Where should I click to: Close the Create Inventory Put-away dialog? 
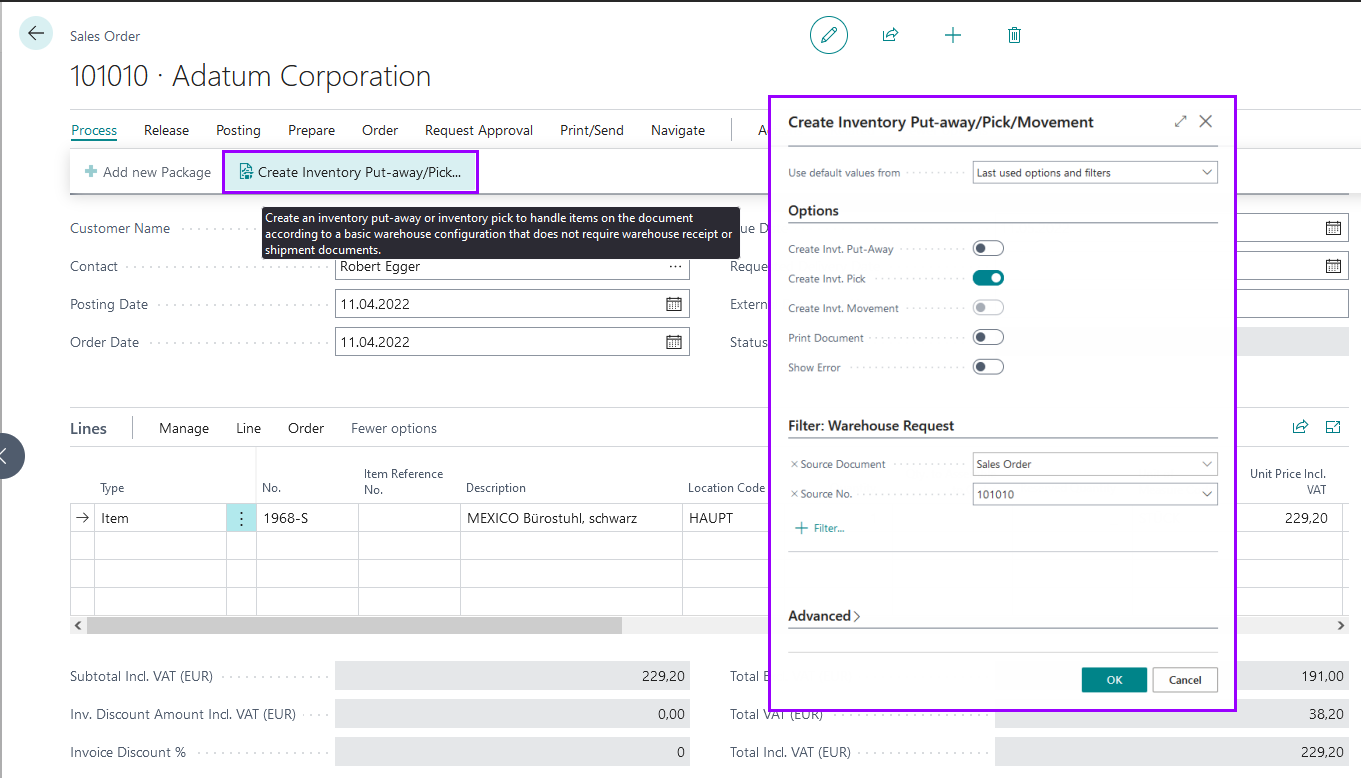(1206, 121)
